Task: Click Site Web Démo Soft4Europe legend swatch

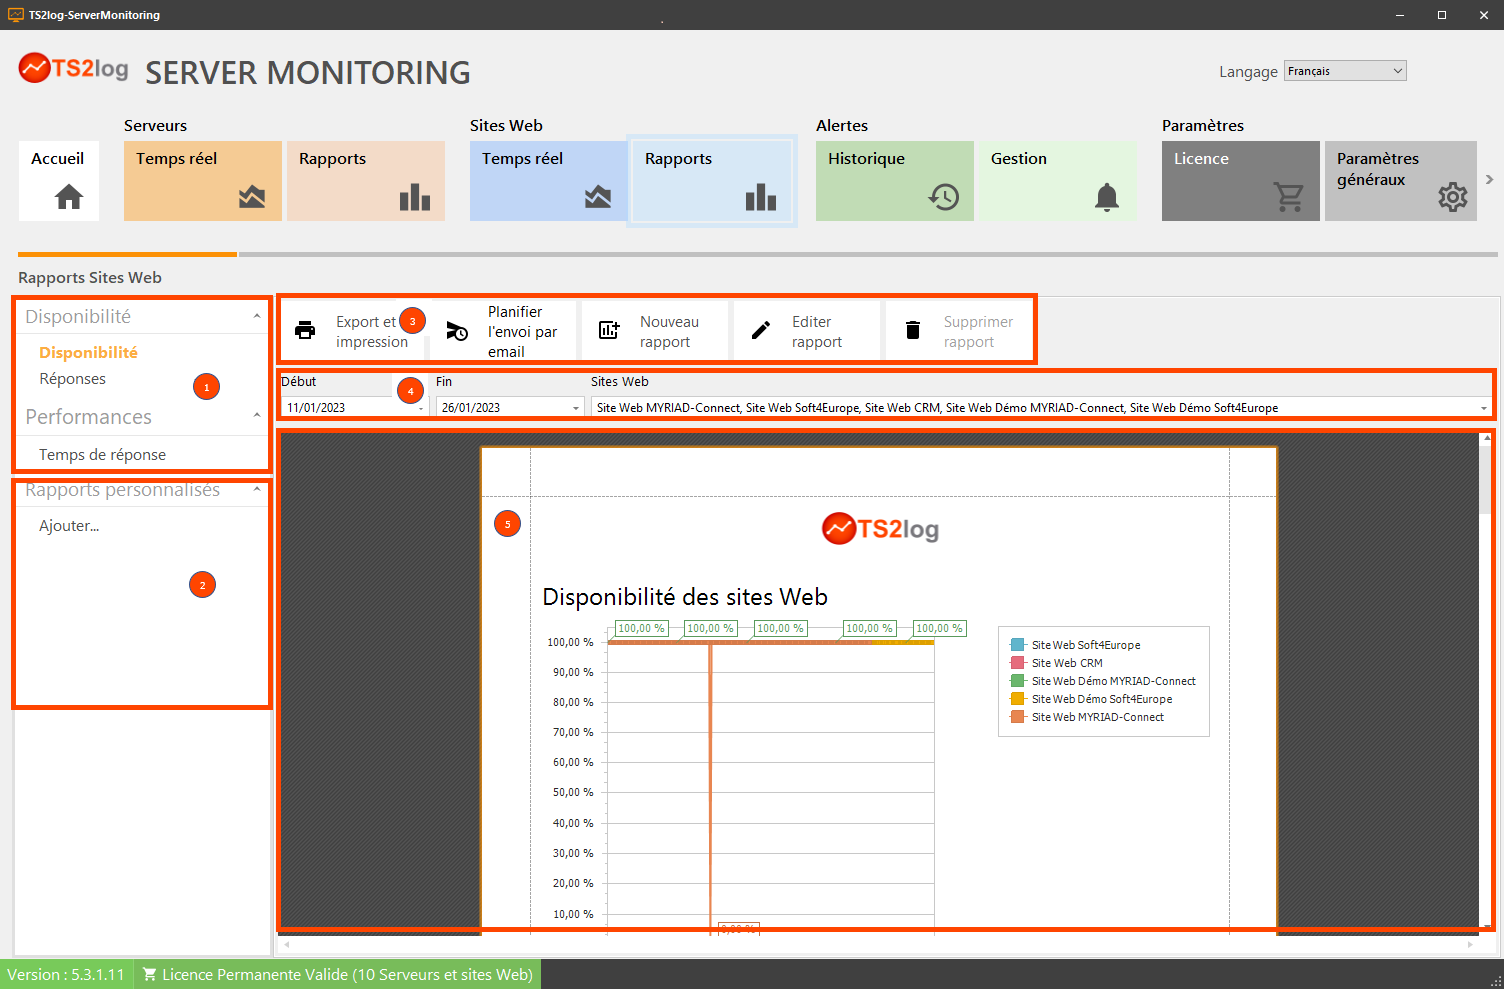Action: pyautogui.click(x=1018, y=699)
